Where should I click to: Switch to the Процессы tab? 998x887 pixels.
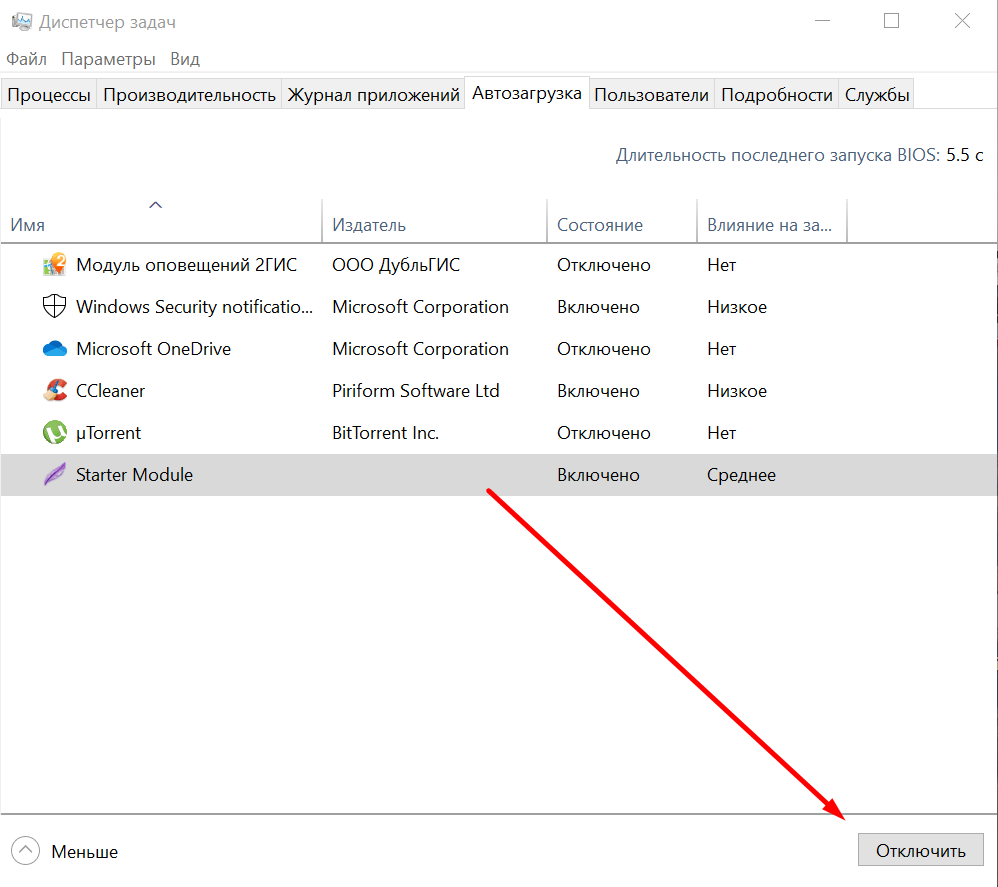click(49, 95)
